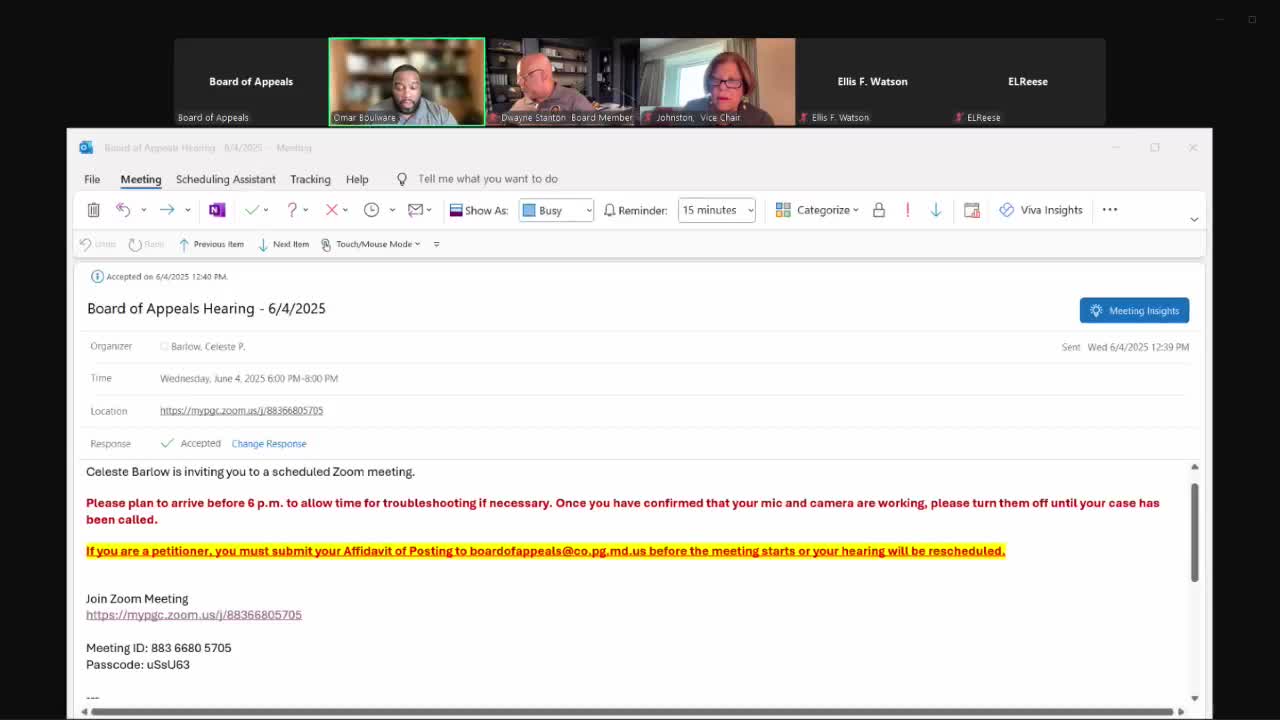Click the Propose New Time clock icon
The height and width of the screenshot is (720, 1280).
(x=371, y=210)
